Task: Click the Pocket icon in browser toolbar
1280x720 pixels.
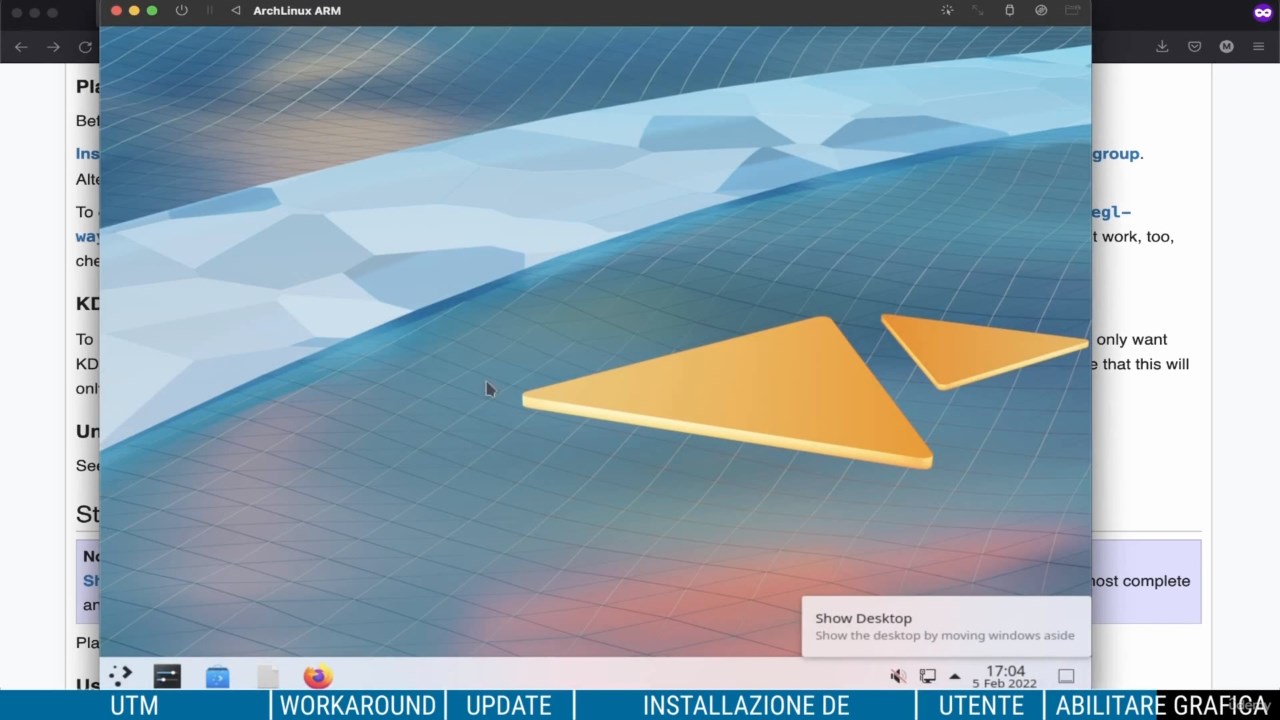Action: point(1194,47)
